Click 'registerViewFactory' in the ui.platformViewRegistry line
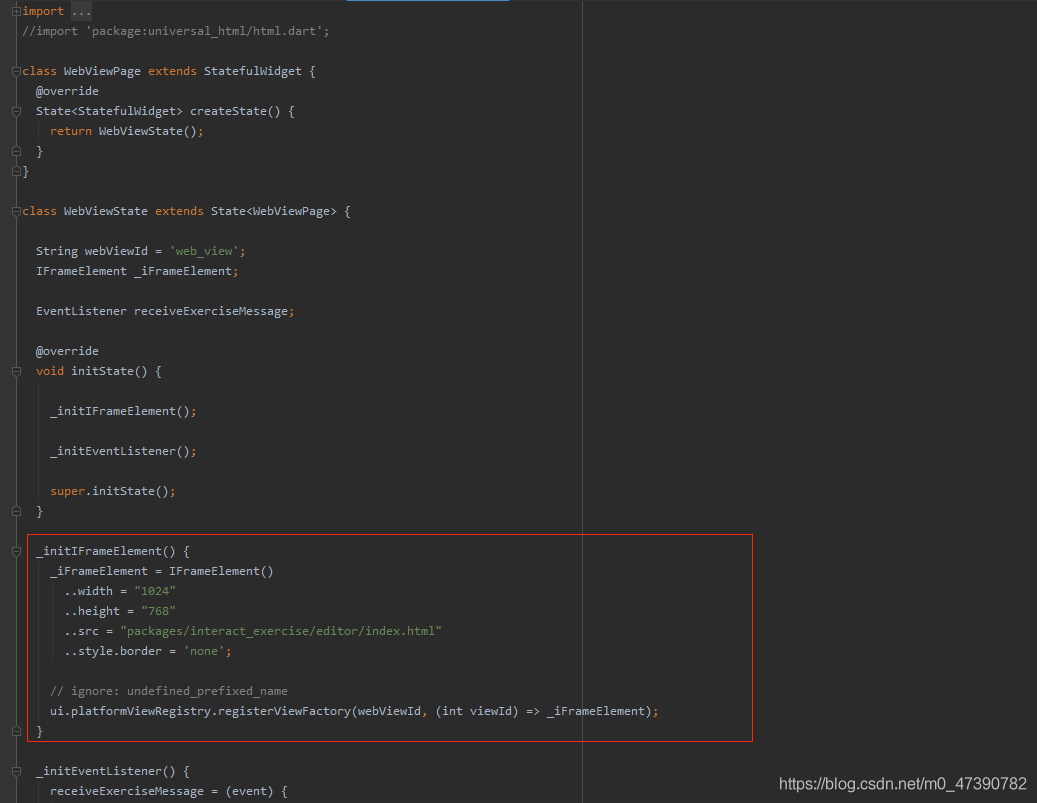The width and height of the screenshot is (1037, 803). point(284,711)
